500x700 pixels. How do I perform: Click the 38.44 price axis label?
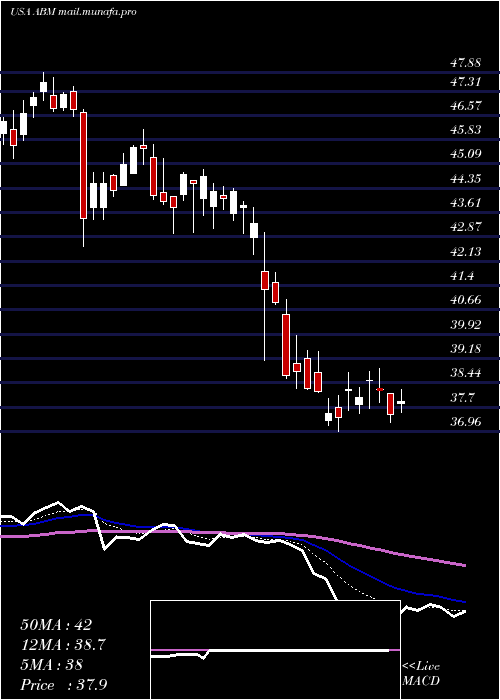(466, 373)
